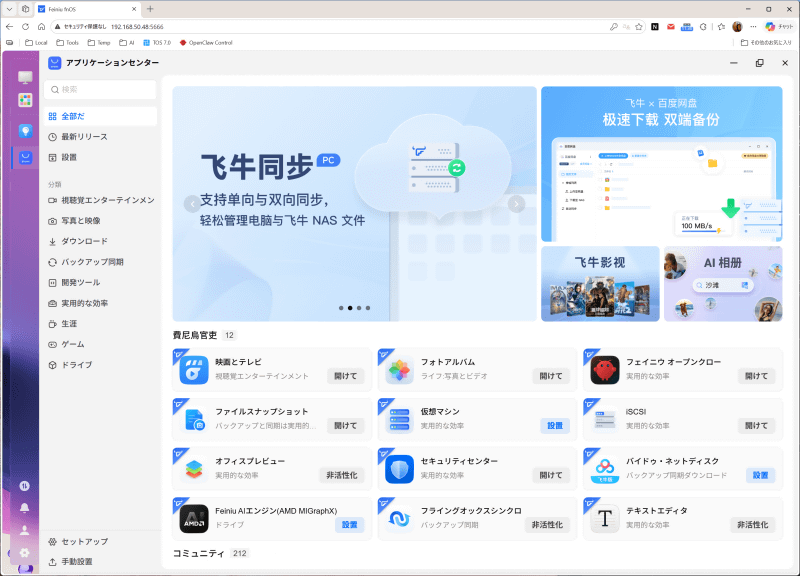This screenshot has height=576, width=800.
Task: Select the 全部だ category
Action: tap(100, 116)
